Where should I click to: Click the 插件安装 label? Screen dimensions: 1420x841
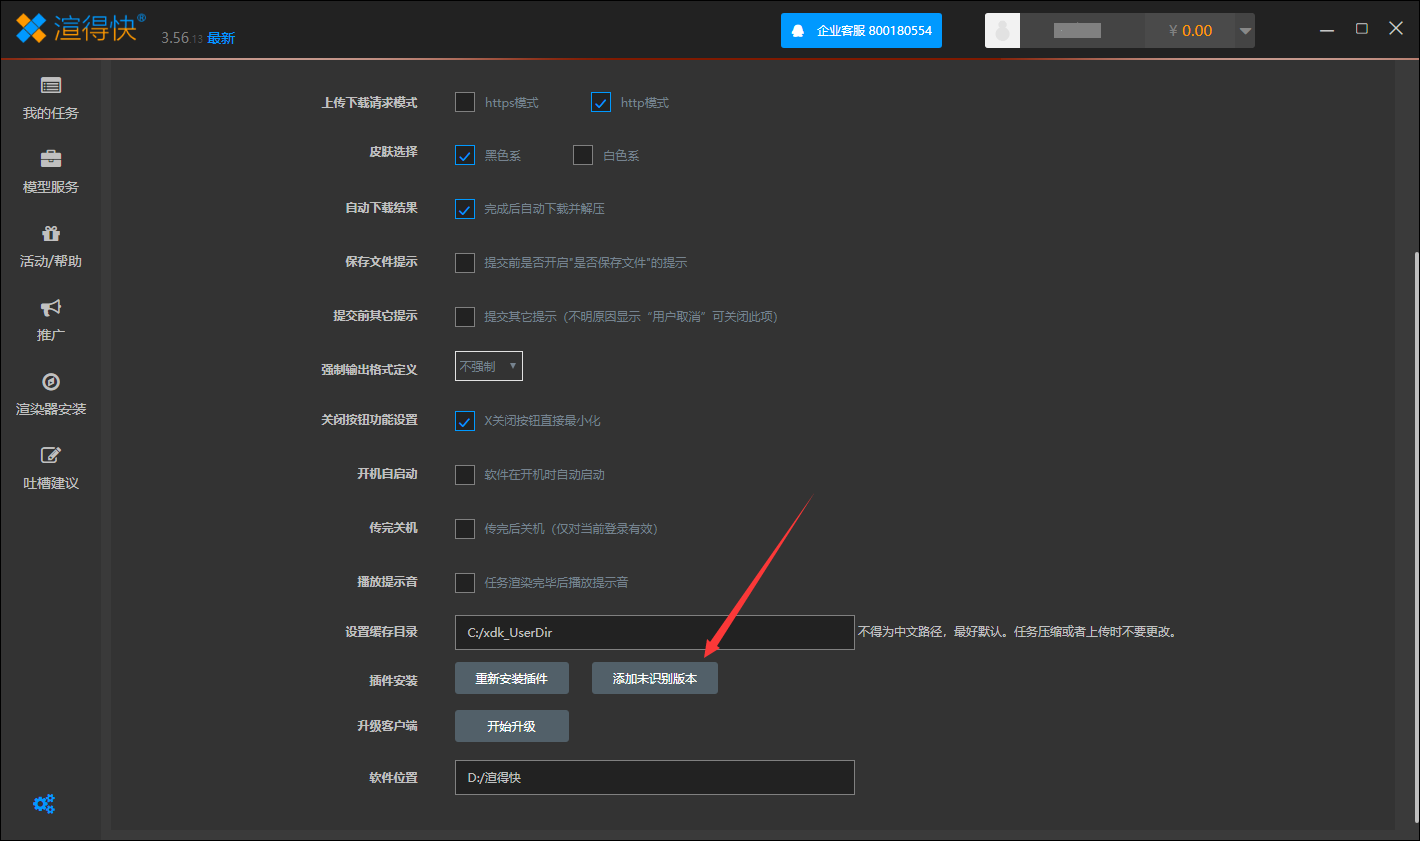(x=393, y=681)
